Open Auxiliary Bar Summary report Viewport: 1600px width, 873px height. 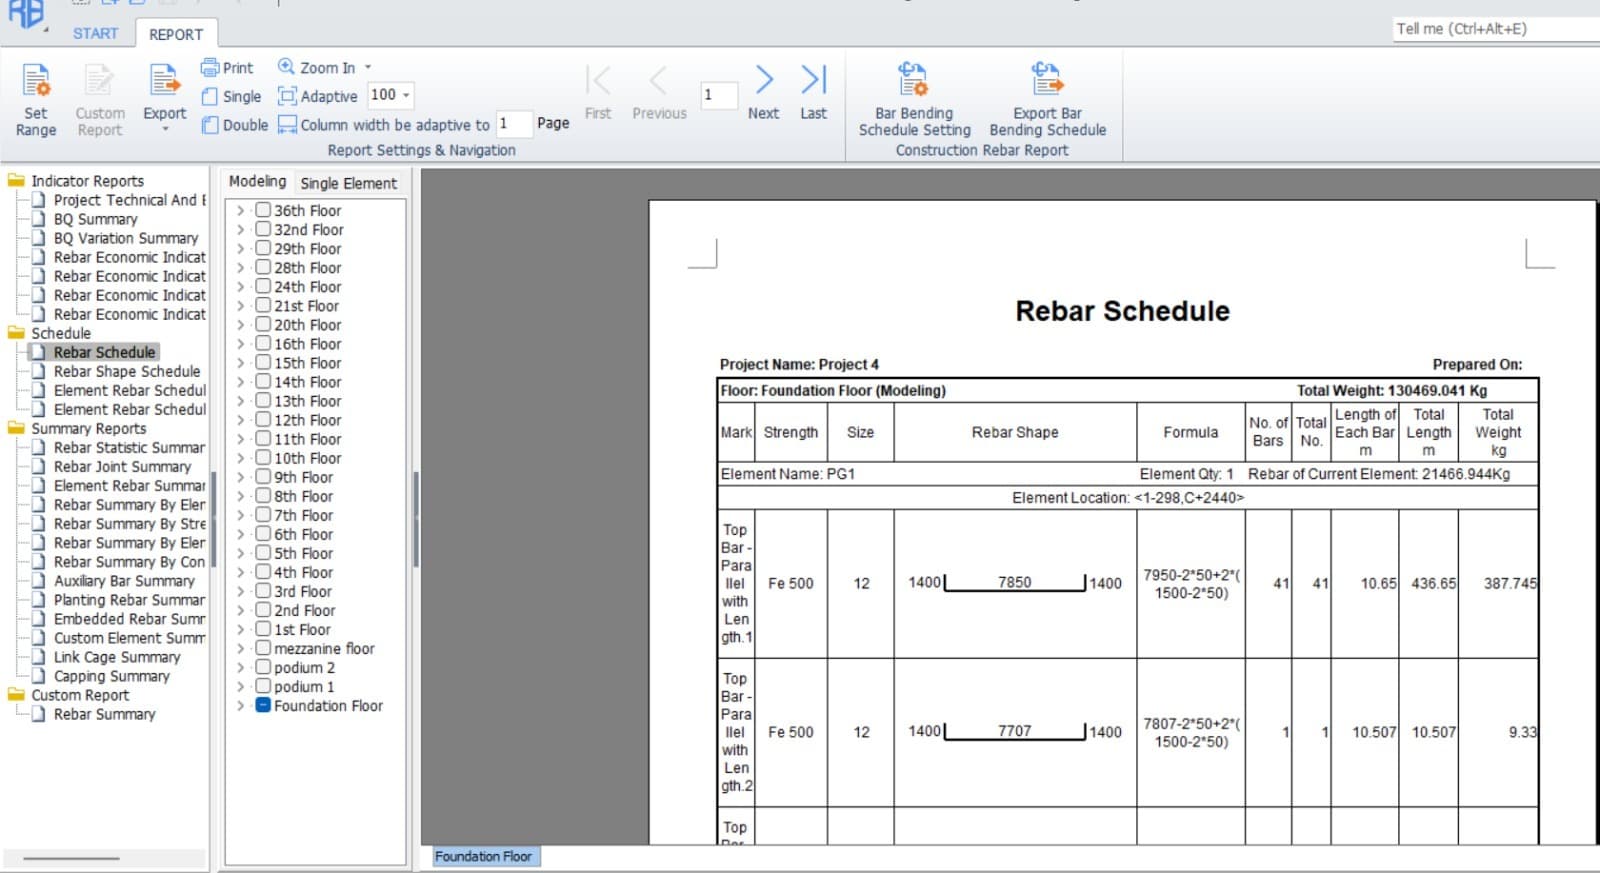124,581
